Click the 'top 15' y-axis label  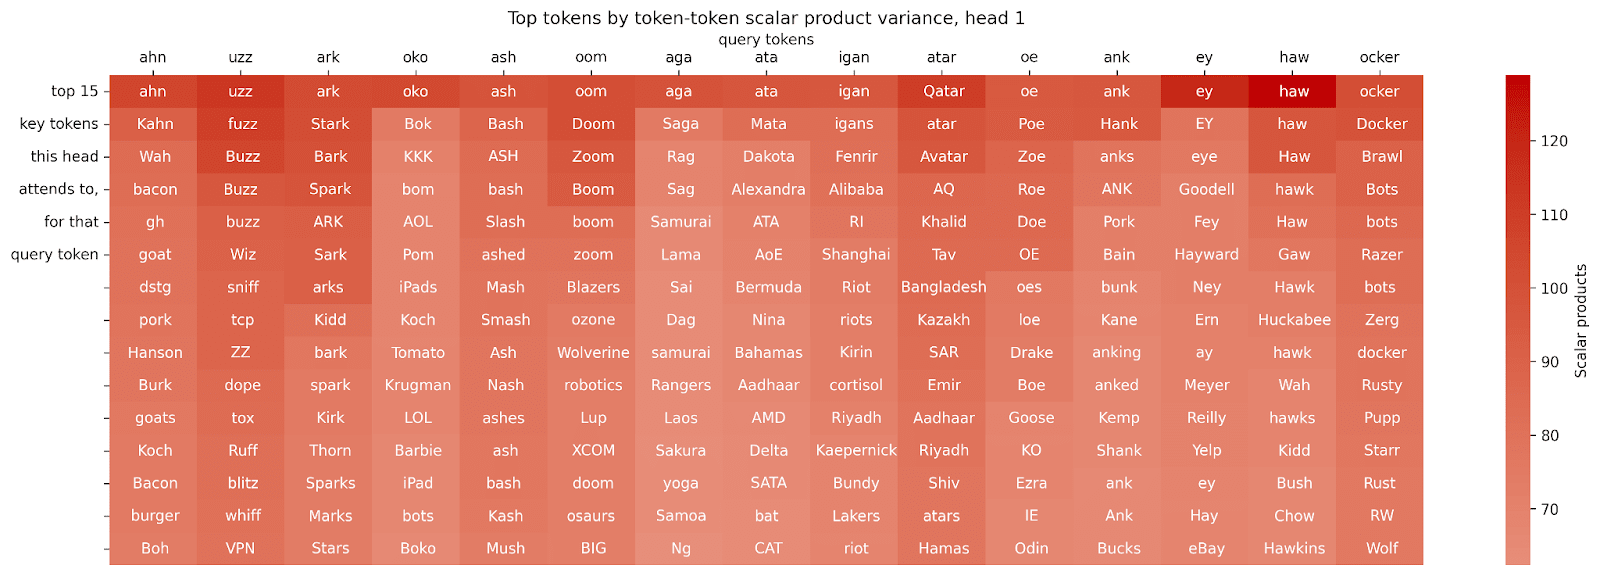(x=74, y=91)
